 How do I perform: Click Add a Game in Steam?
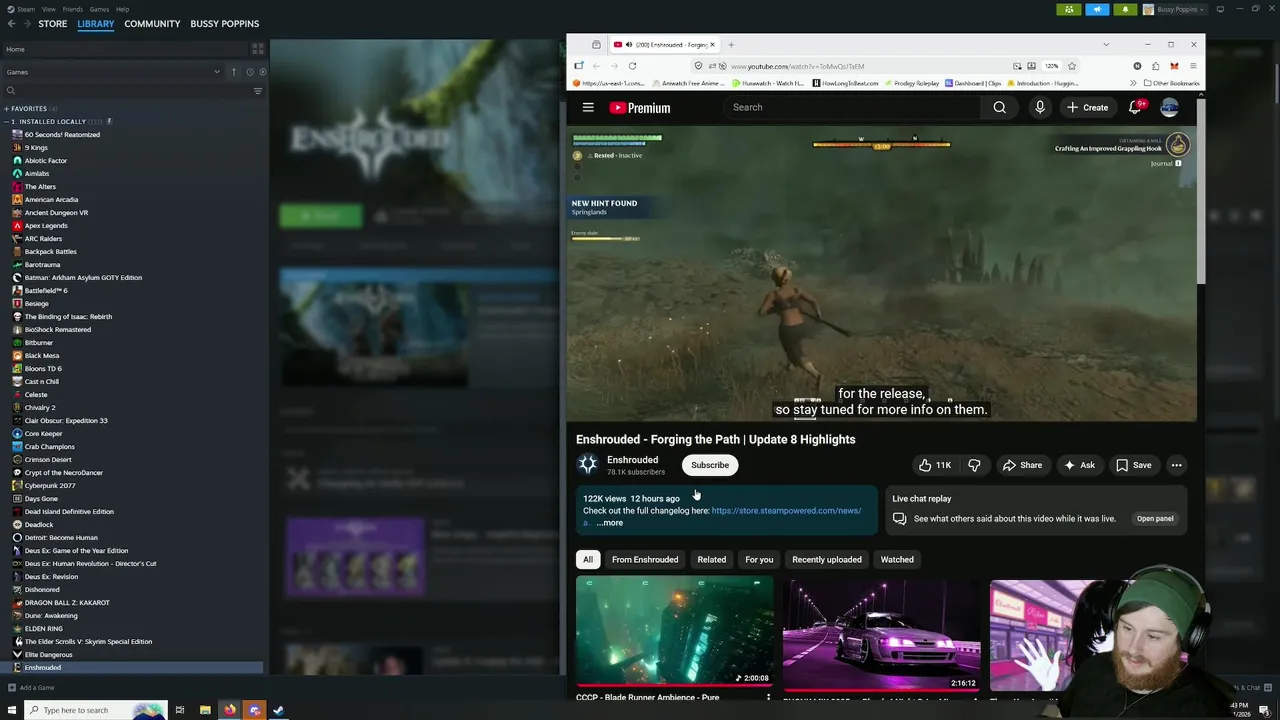[x=31, y=688]
